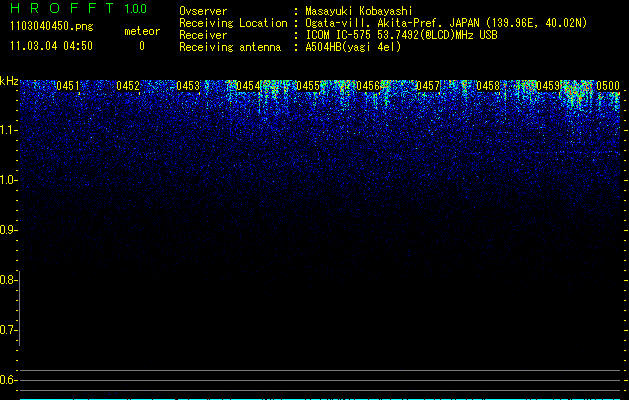Click the 0500 time marker
The width and height of the screenshot is (629, 400).
pos(608,86)
